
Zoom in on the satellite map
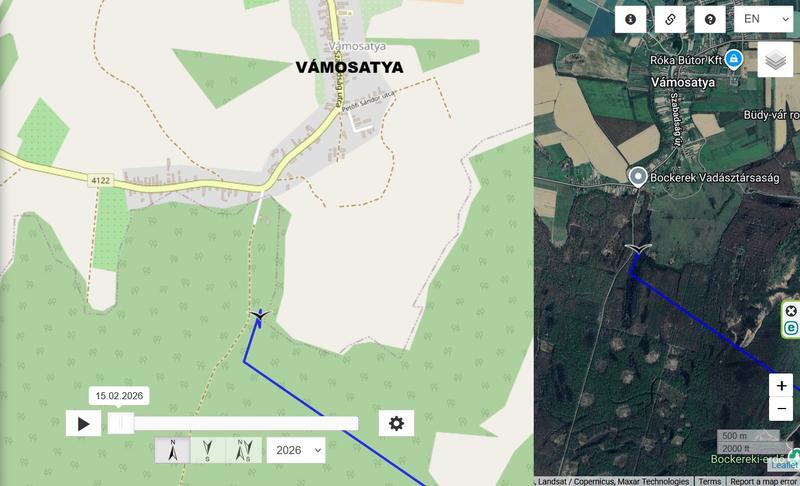pos(781,386)
